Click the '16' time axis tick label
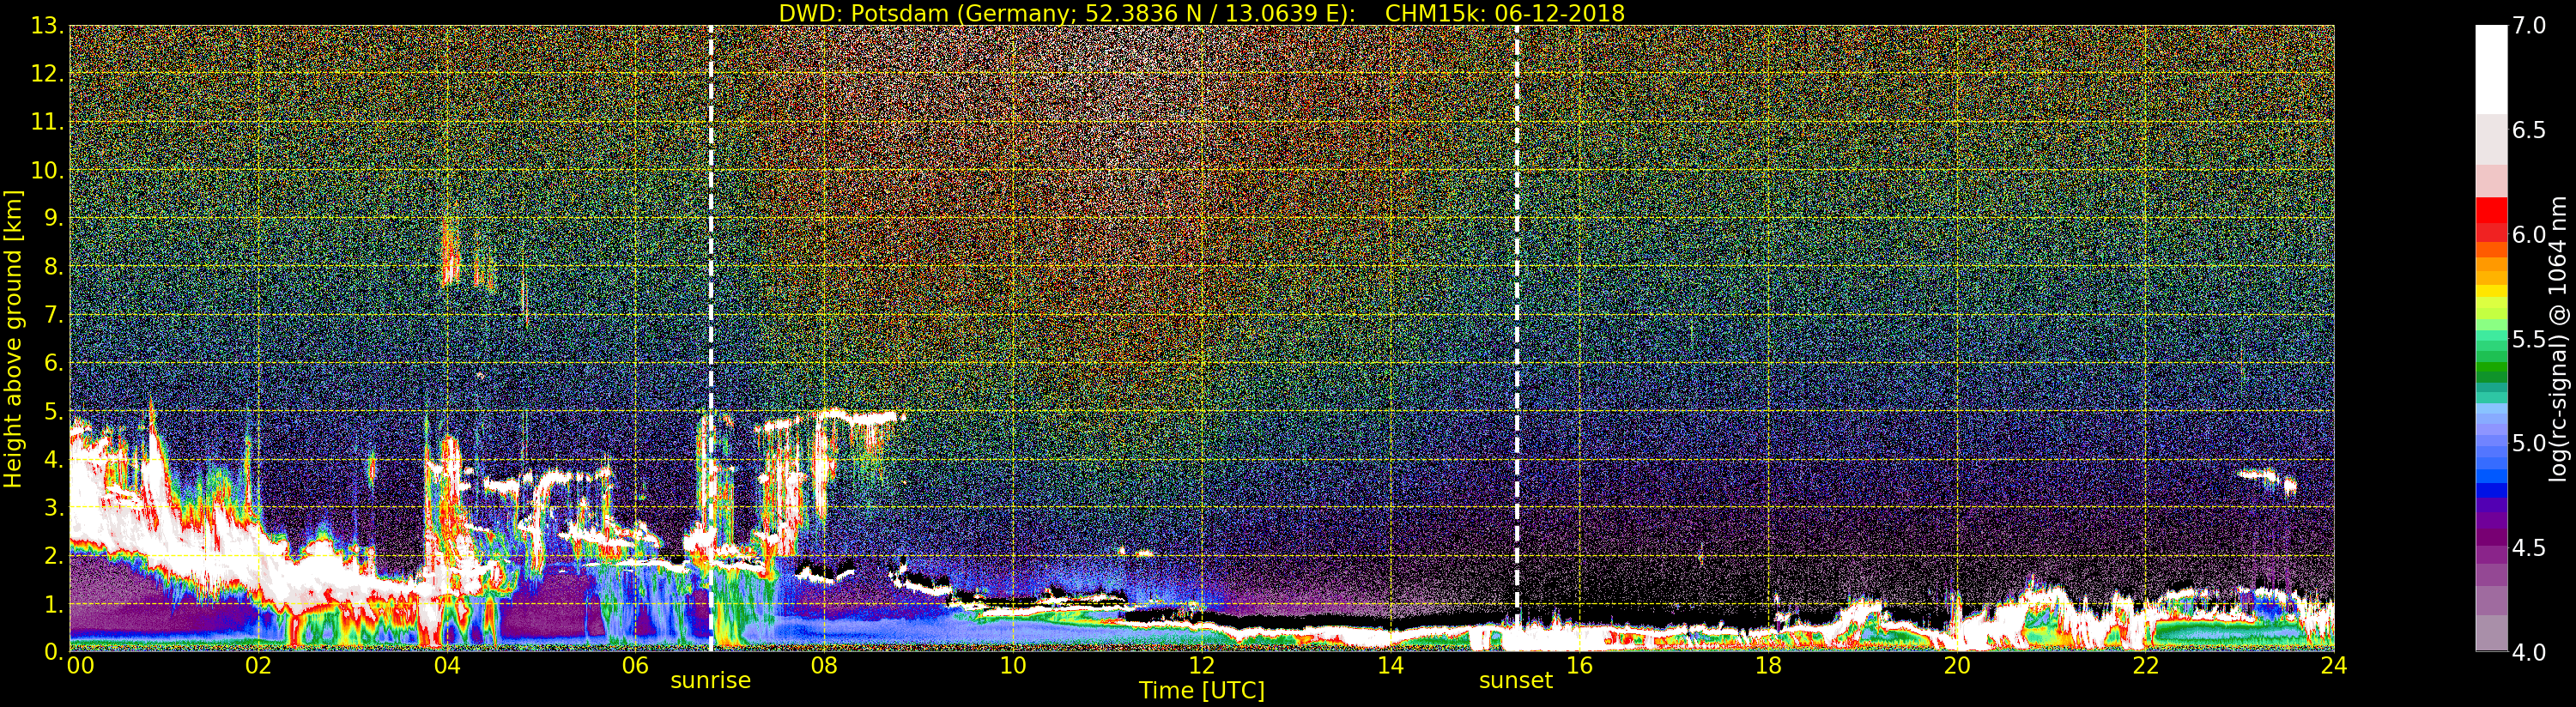This screenshot has width=2576, height=707. [1579, 666]
